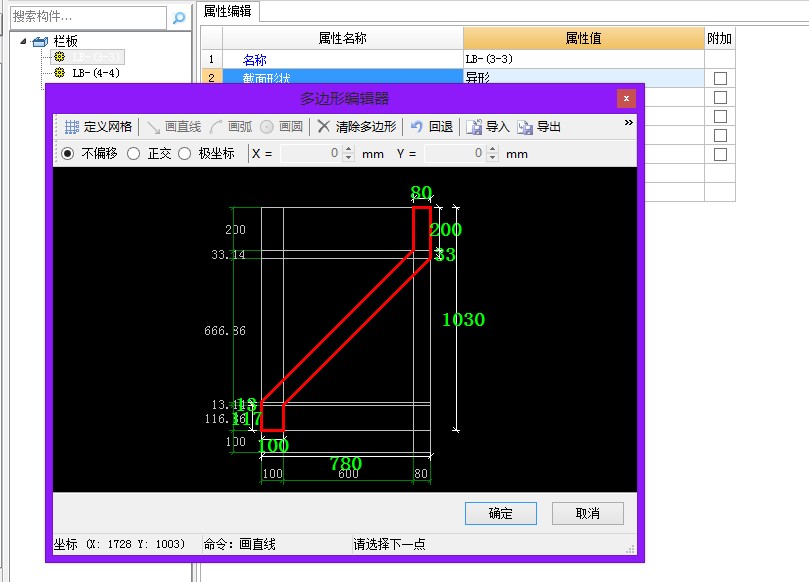Close the polygon editor dialog

pyautogui.click(x=626, y=98)
